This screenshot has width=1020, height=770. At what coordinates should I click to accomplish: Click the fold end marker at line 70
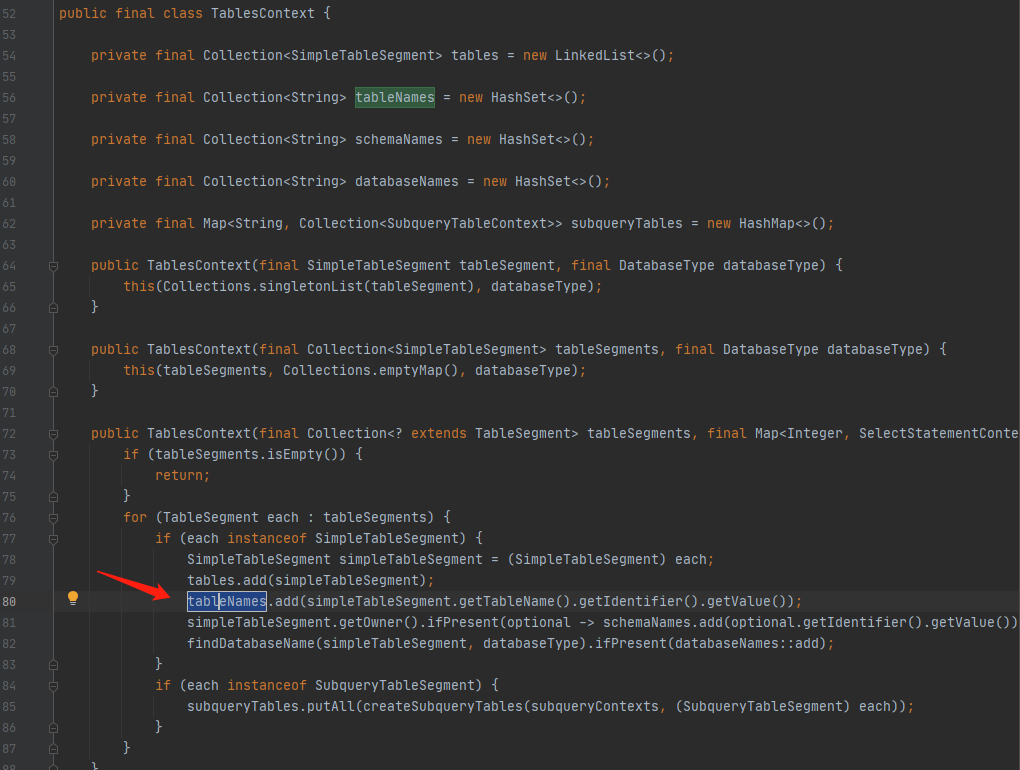[53, 392]
